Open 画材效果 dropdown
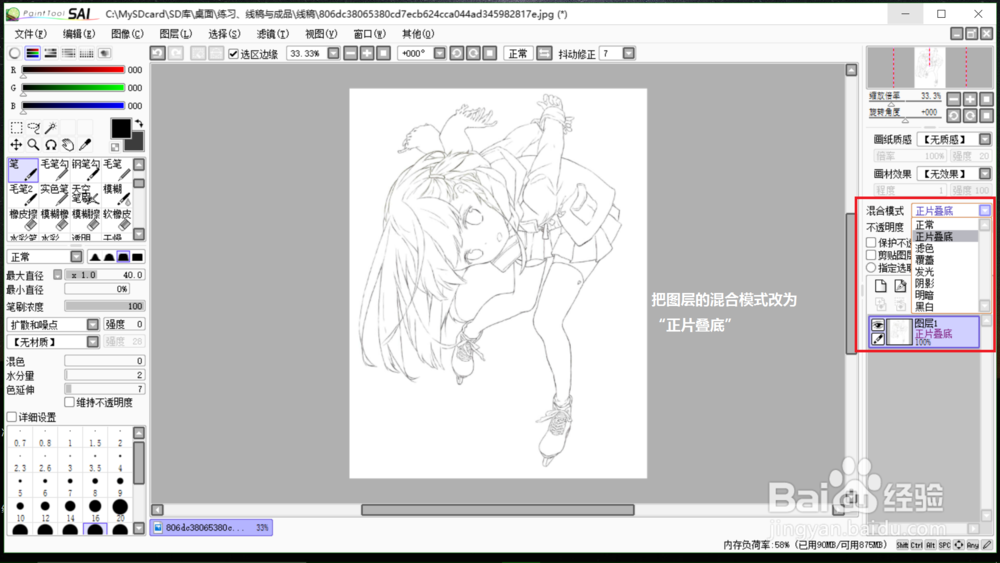Viewport: 1000px width, 563px height. click(x=985, y=173)
